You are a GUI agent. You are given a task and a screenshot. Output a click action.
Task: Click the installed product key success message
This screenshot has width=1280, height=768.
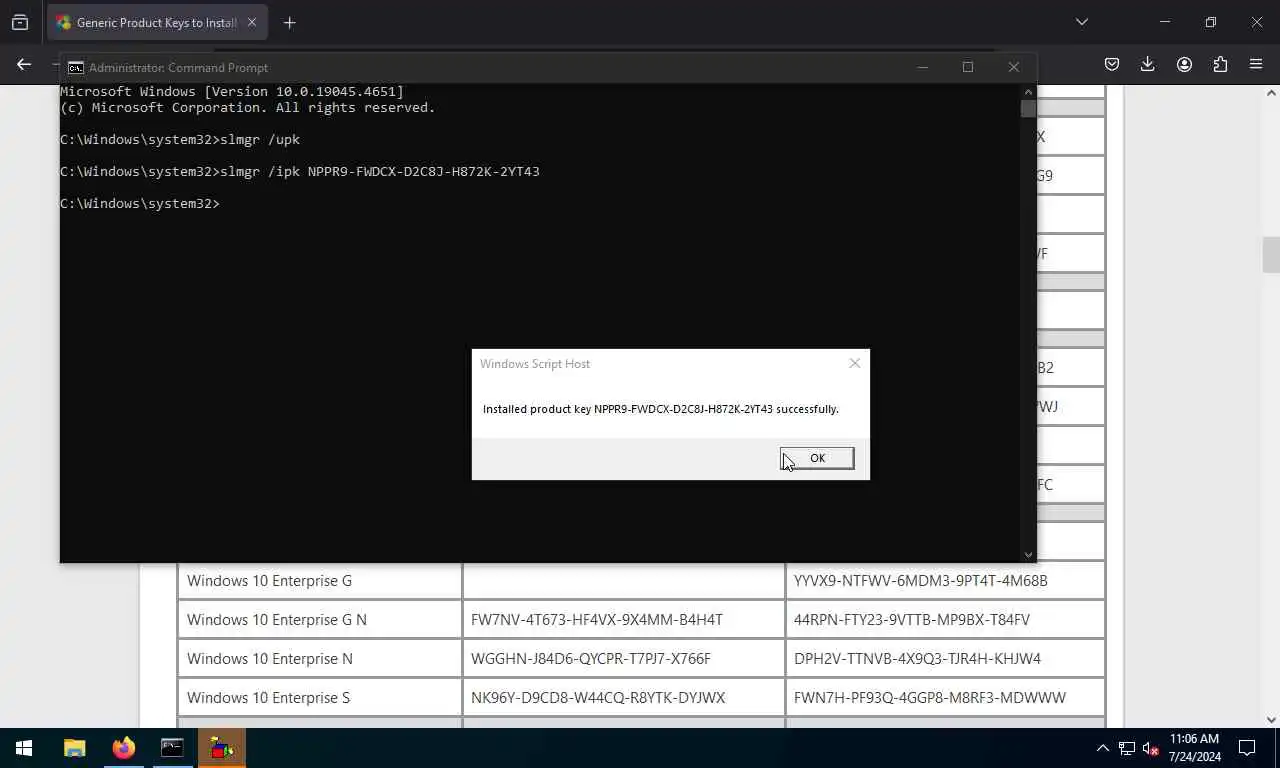coord(661,409)
